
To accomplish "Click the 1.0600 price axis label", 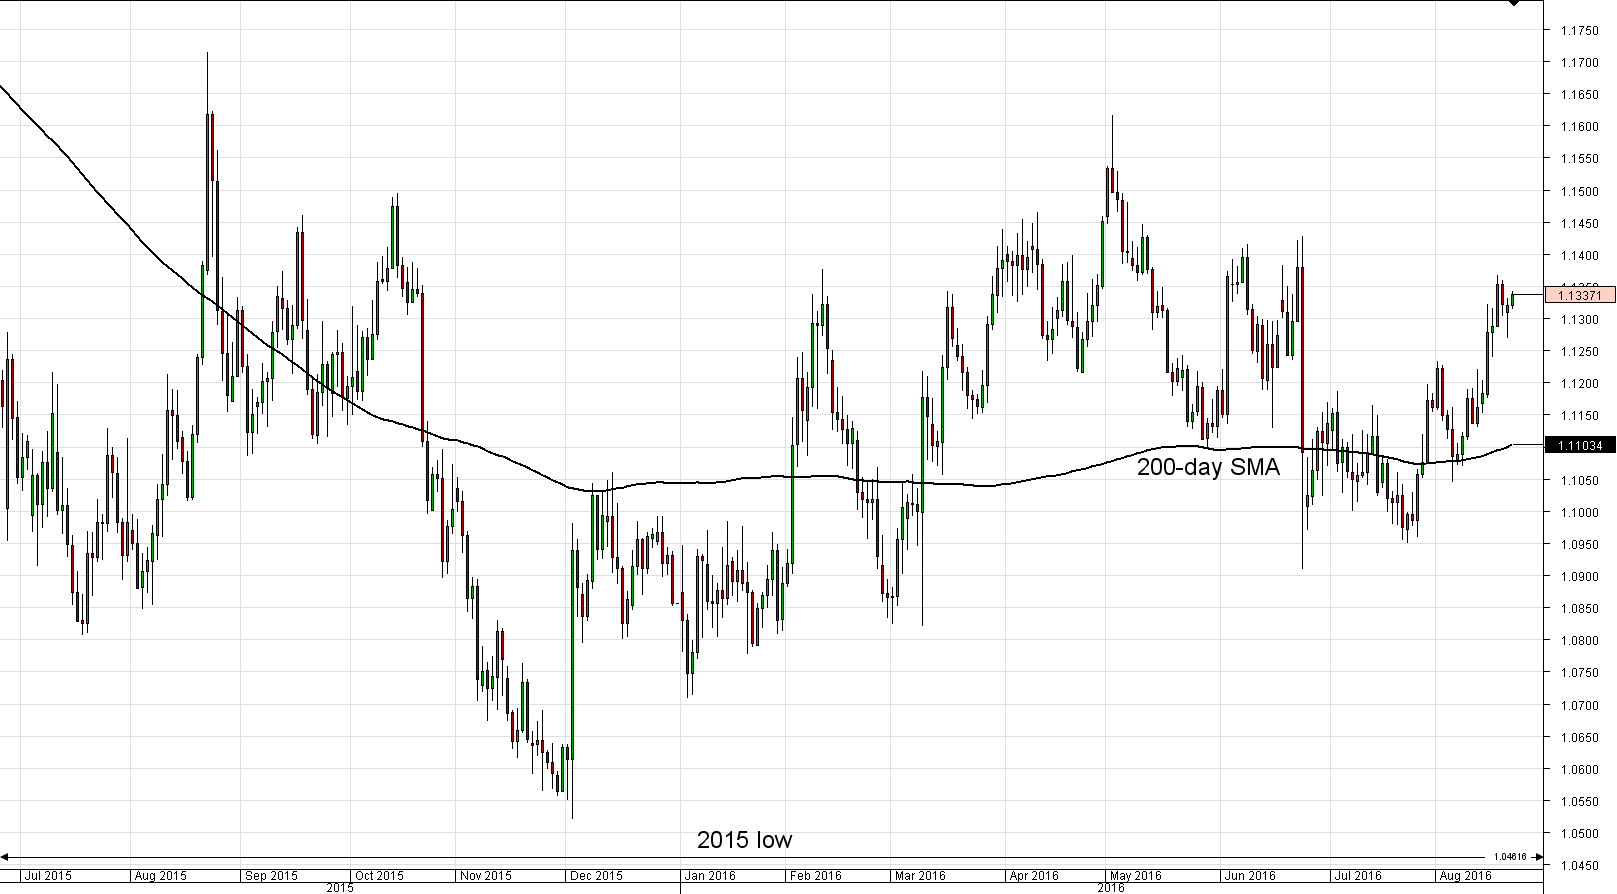I will [x=1580, y=770].
